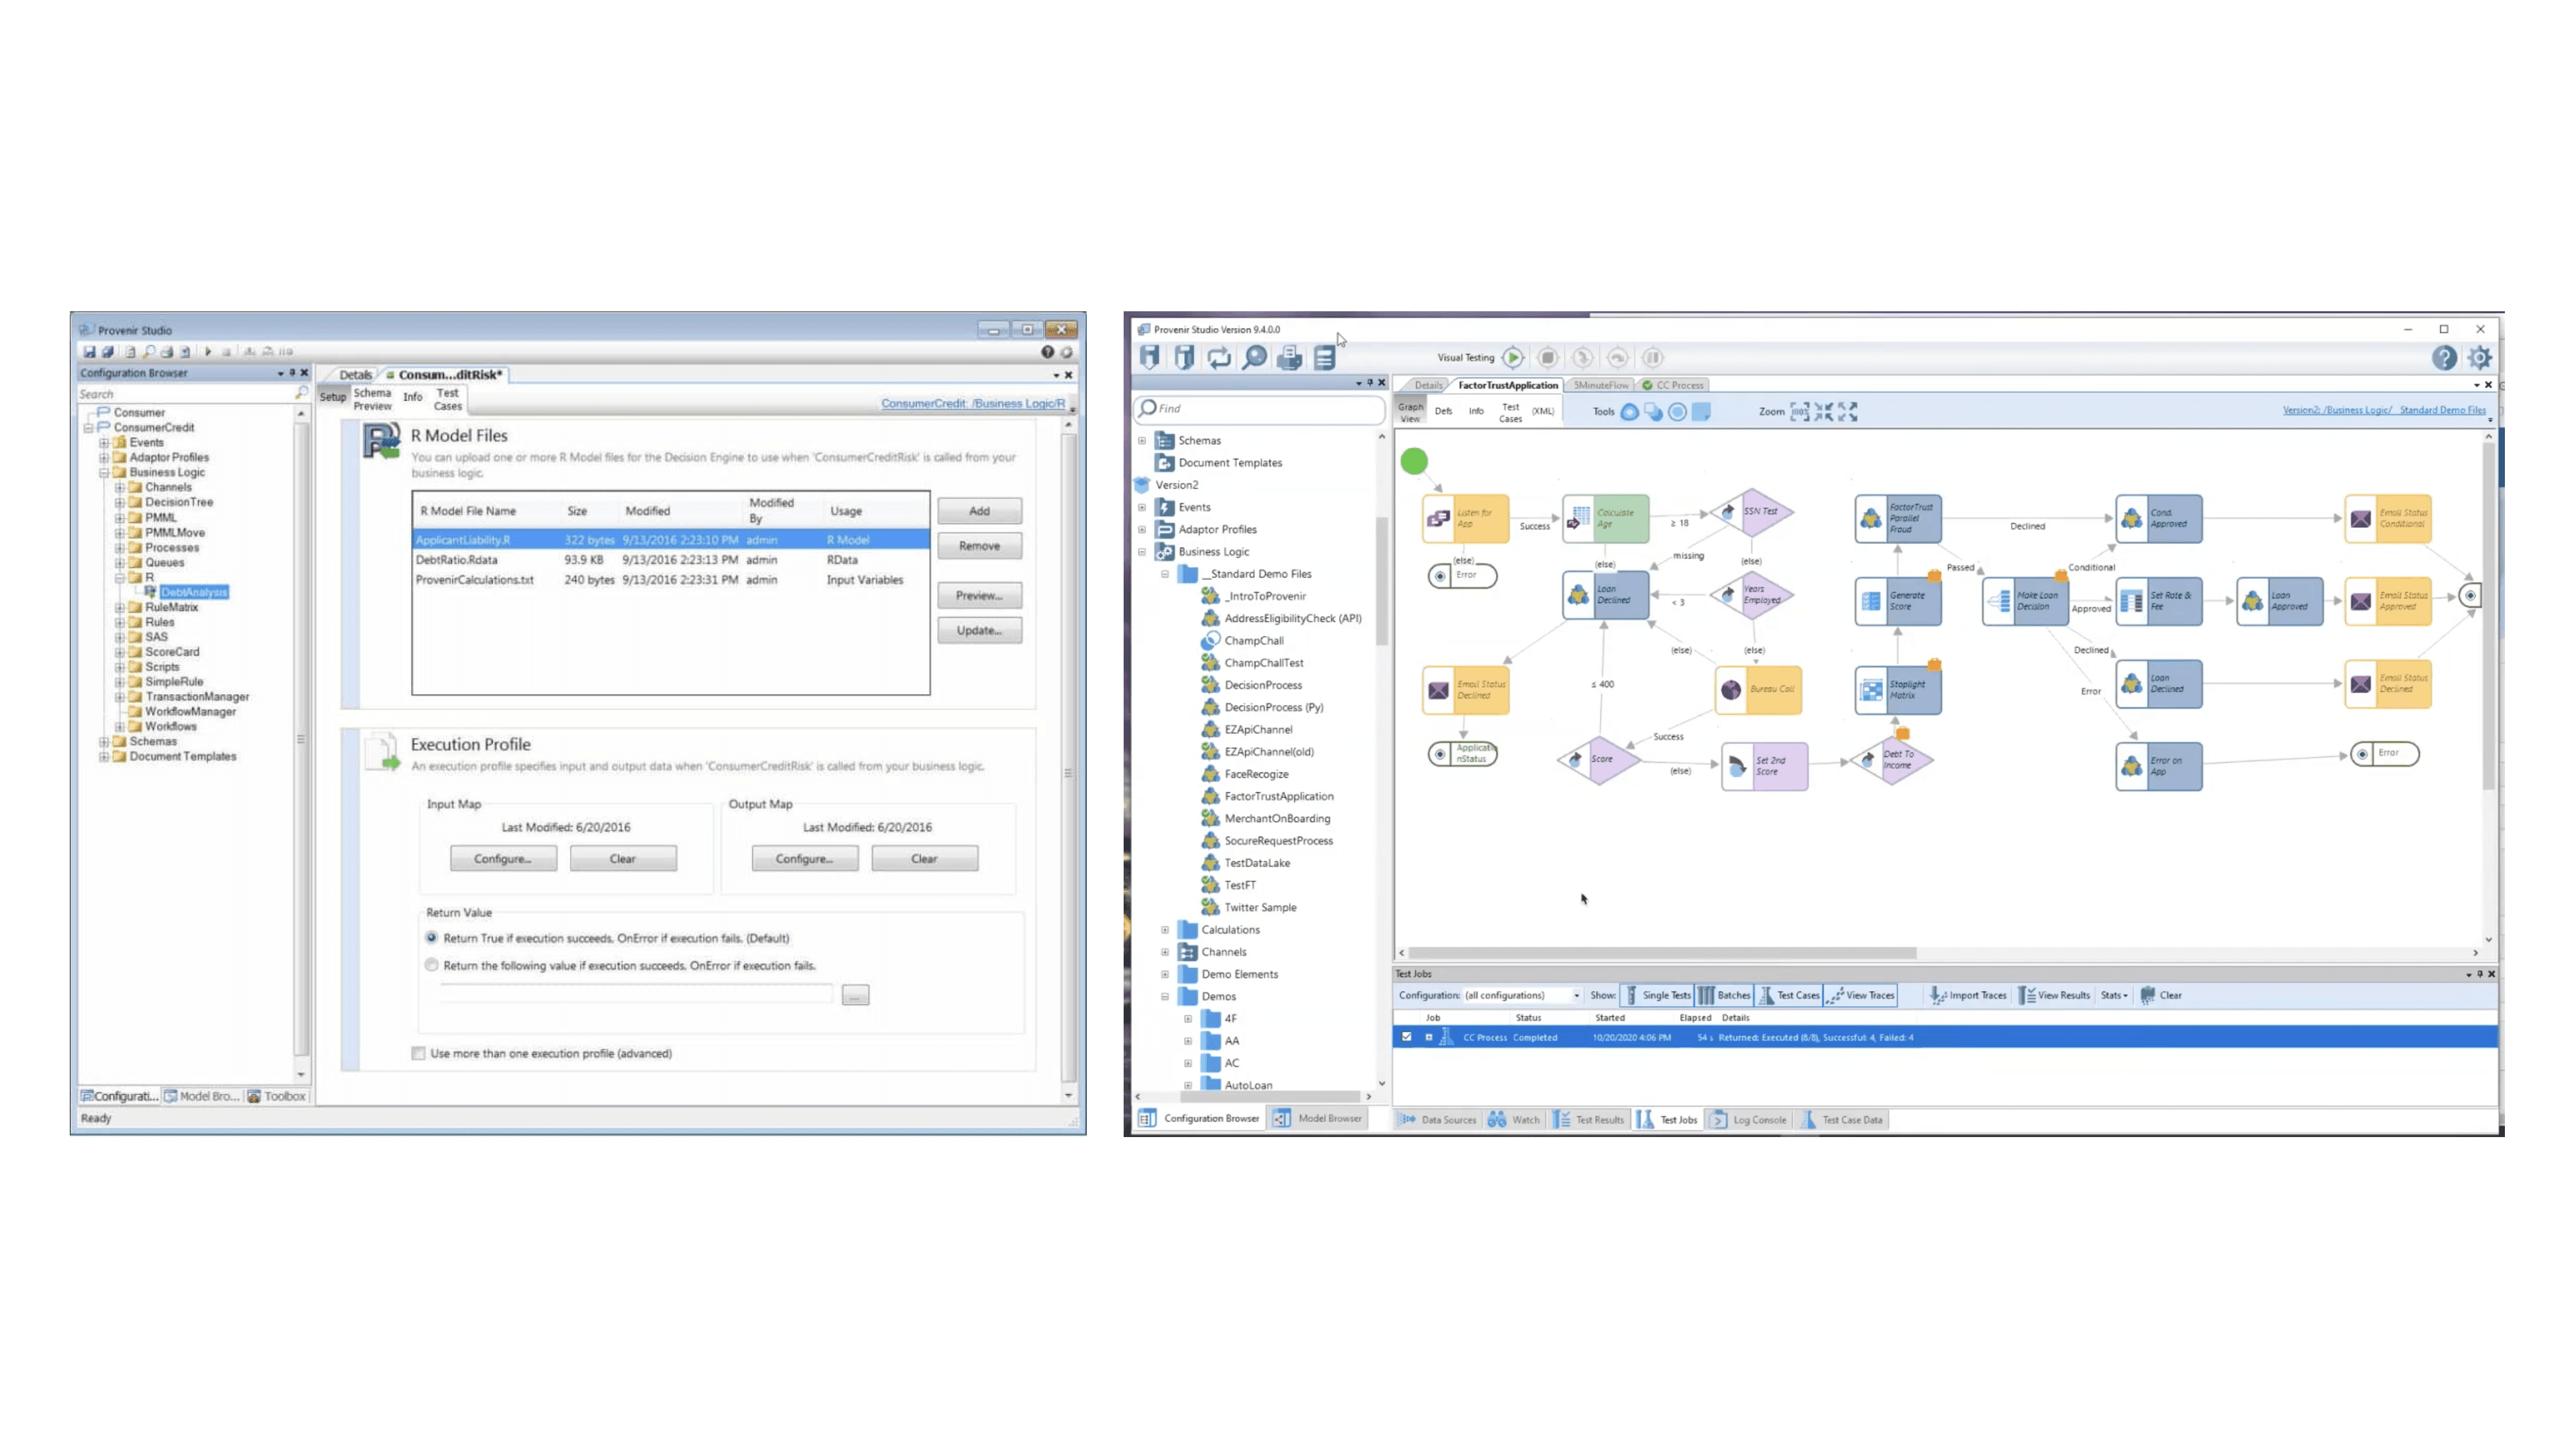2576x1449 pixels.
Task: Enable 'Use more than one execution profile' checkbox
Action: click(419, 1053)
